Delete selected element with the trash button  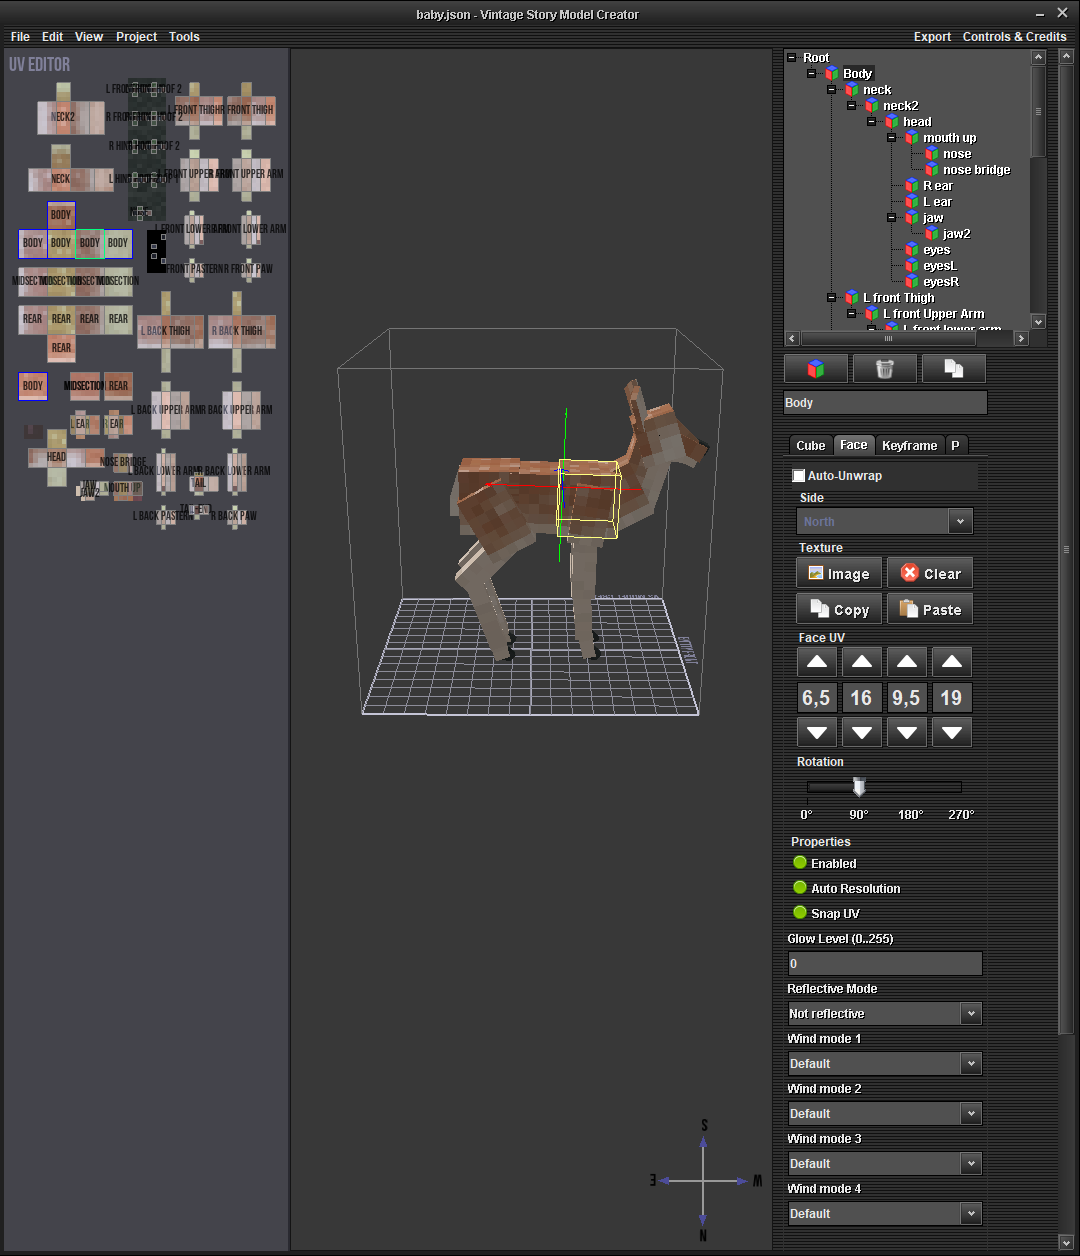pos(884,369)
